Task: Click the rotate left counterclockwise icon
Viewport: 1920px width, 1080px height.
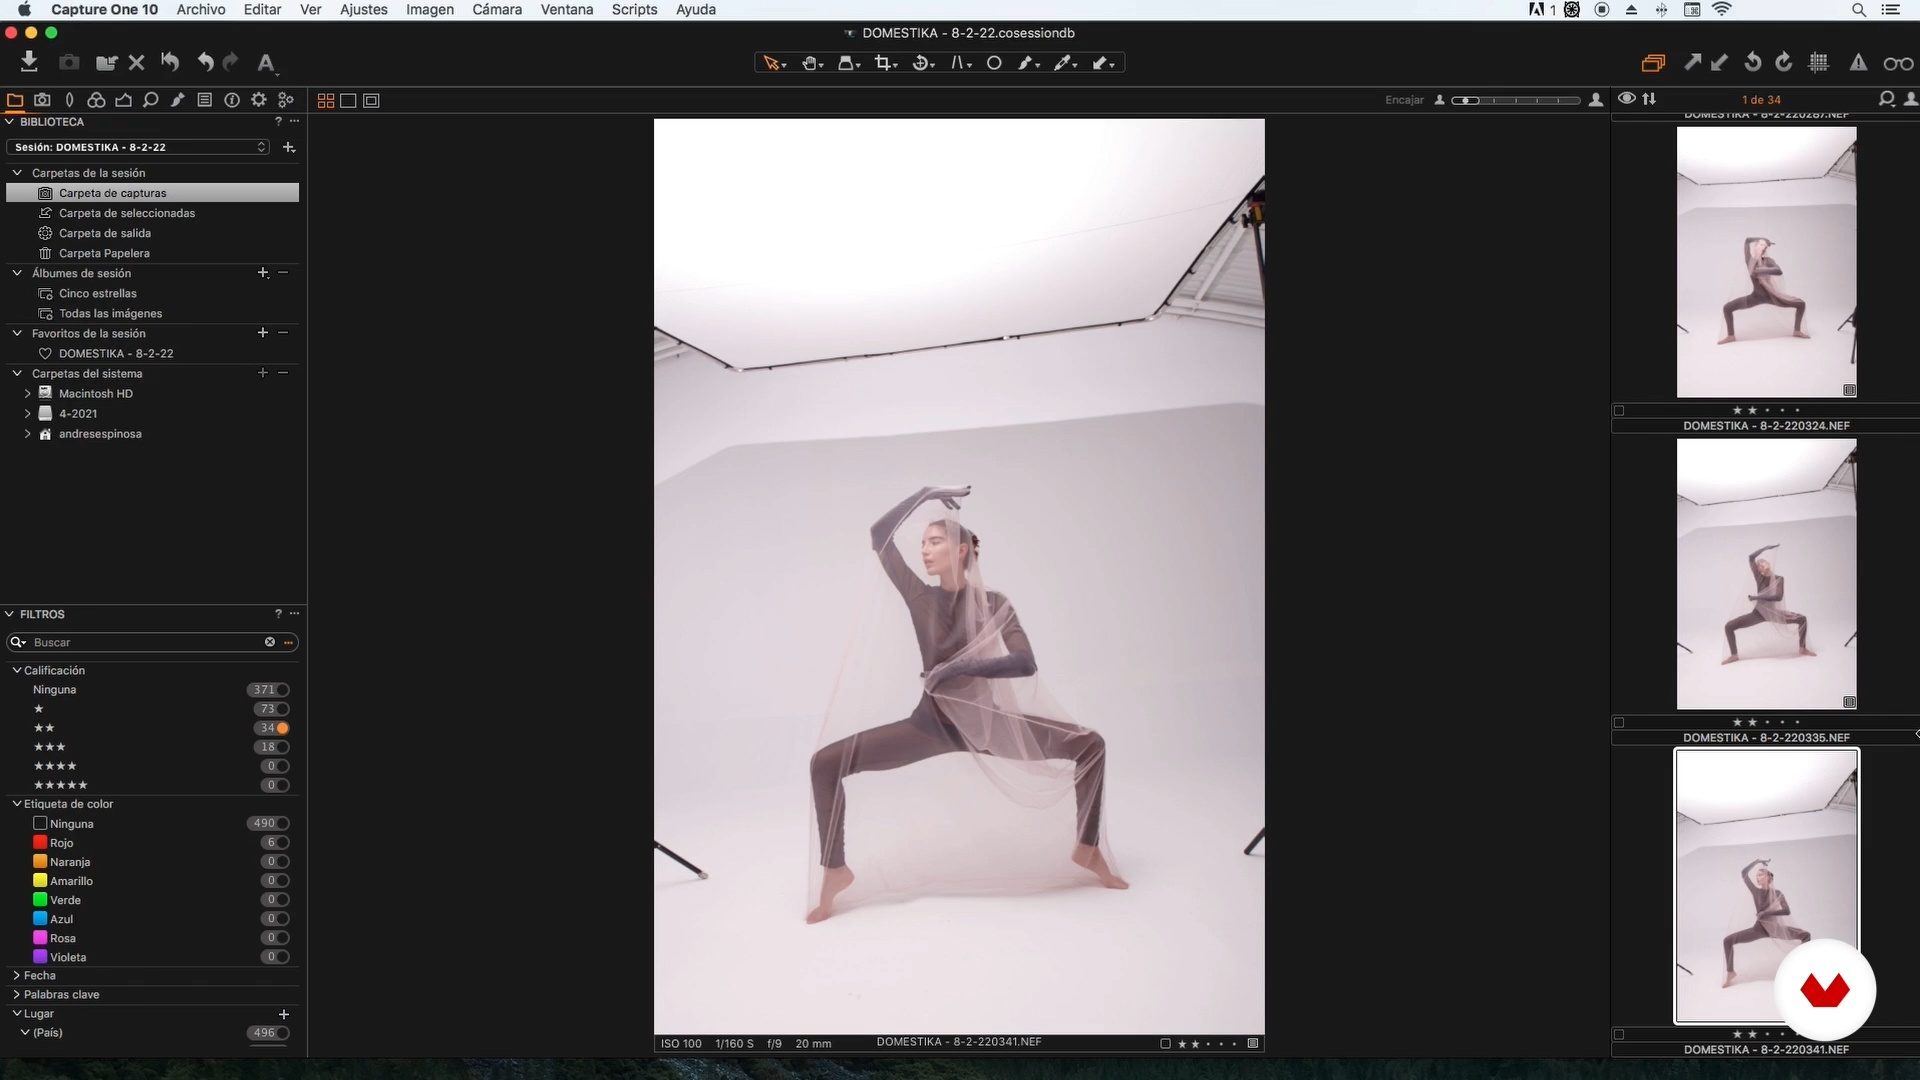Action: coord(1753,63)
